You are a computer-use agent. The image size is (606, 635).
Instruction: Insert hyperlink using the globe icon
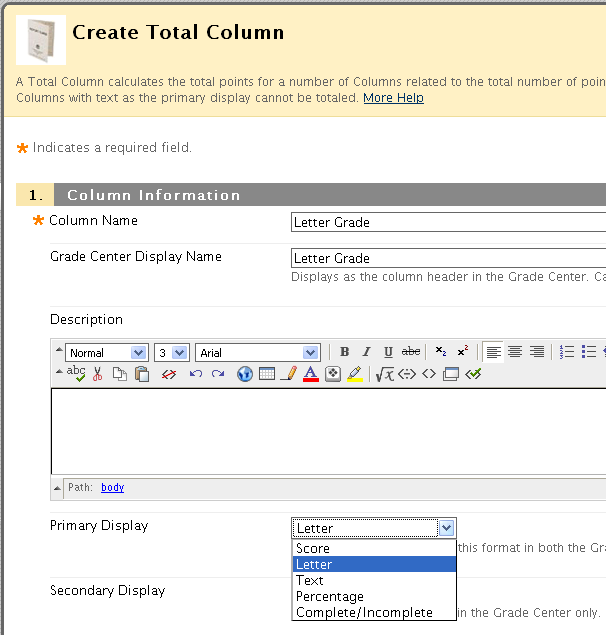245,374
